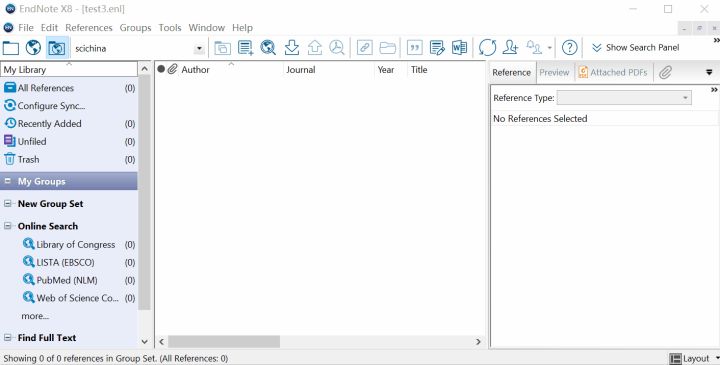Open the Edit menu
Image resolution: width=720 pixels, height=365 pixels.
tap(49, 28)
